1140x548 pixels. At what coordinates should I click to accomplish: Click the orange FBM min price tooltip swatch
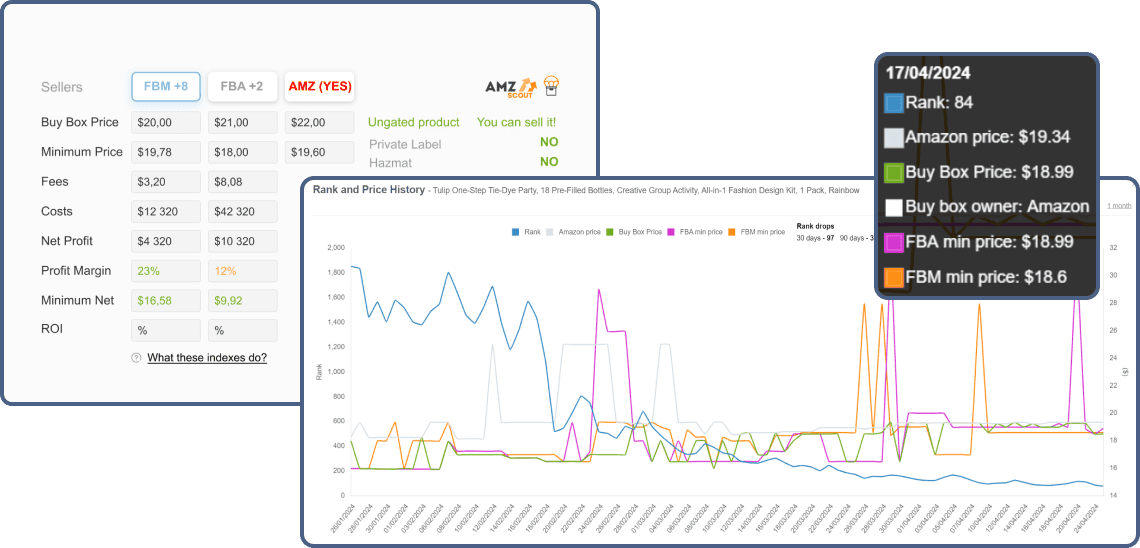tap(894, 277)
